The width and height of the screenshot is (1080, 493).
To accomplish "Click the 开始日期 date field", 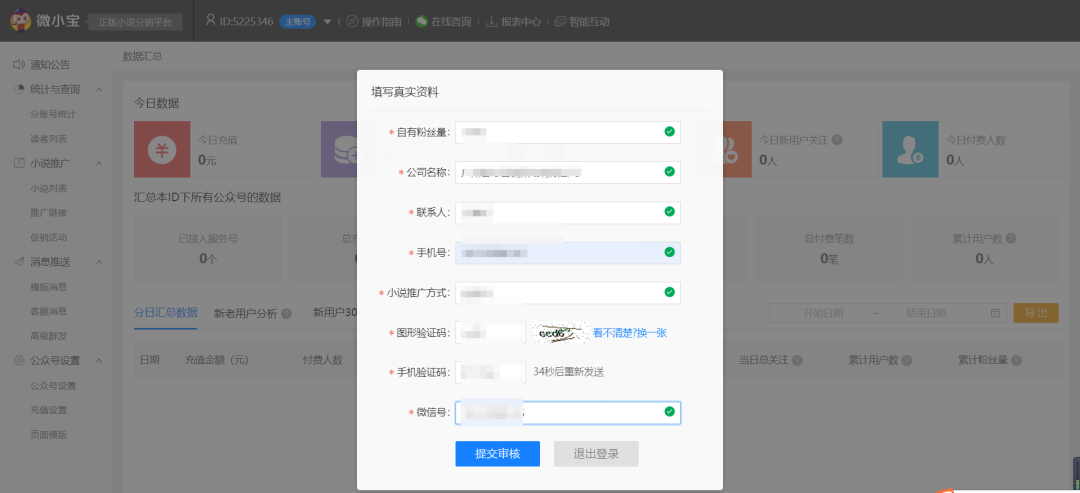I will click(x=822, y=313).
